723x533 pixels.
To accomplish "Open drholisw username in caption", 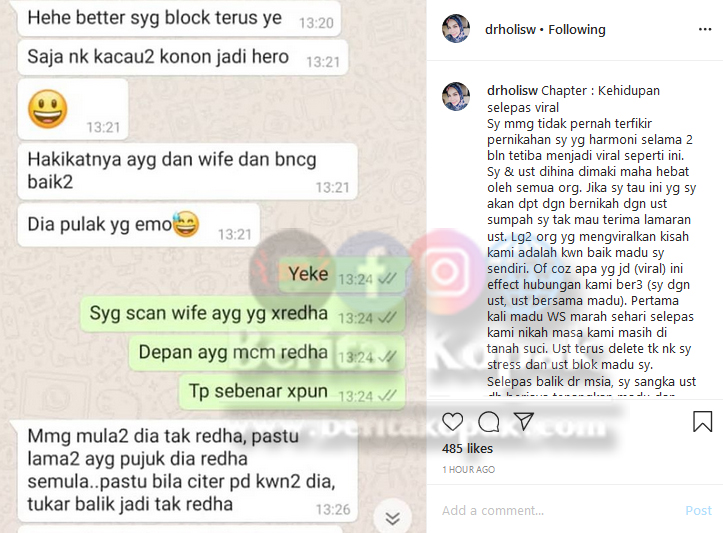I will [x=512, y=90].
